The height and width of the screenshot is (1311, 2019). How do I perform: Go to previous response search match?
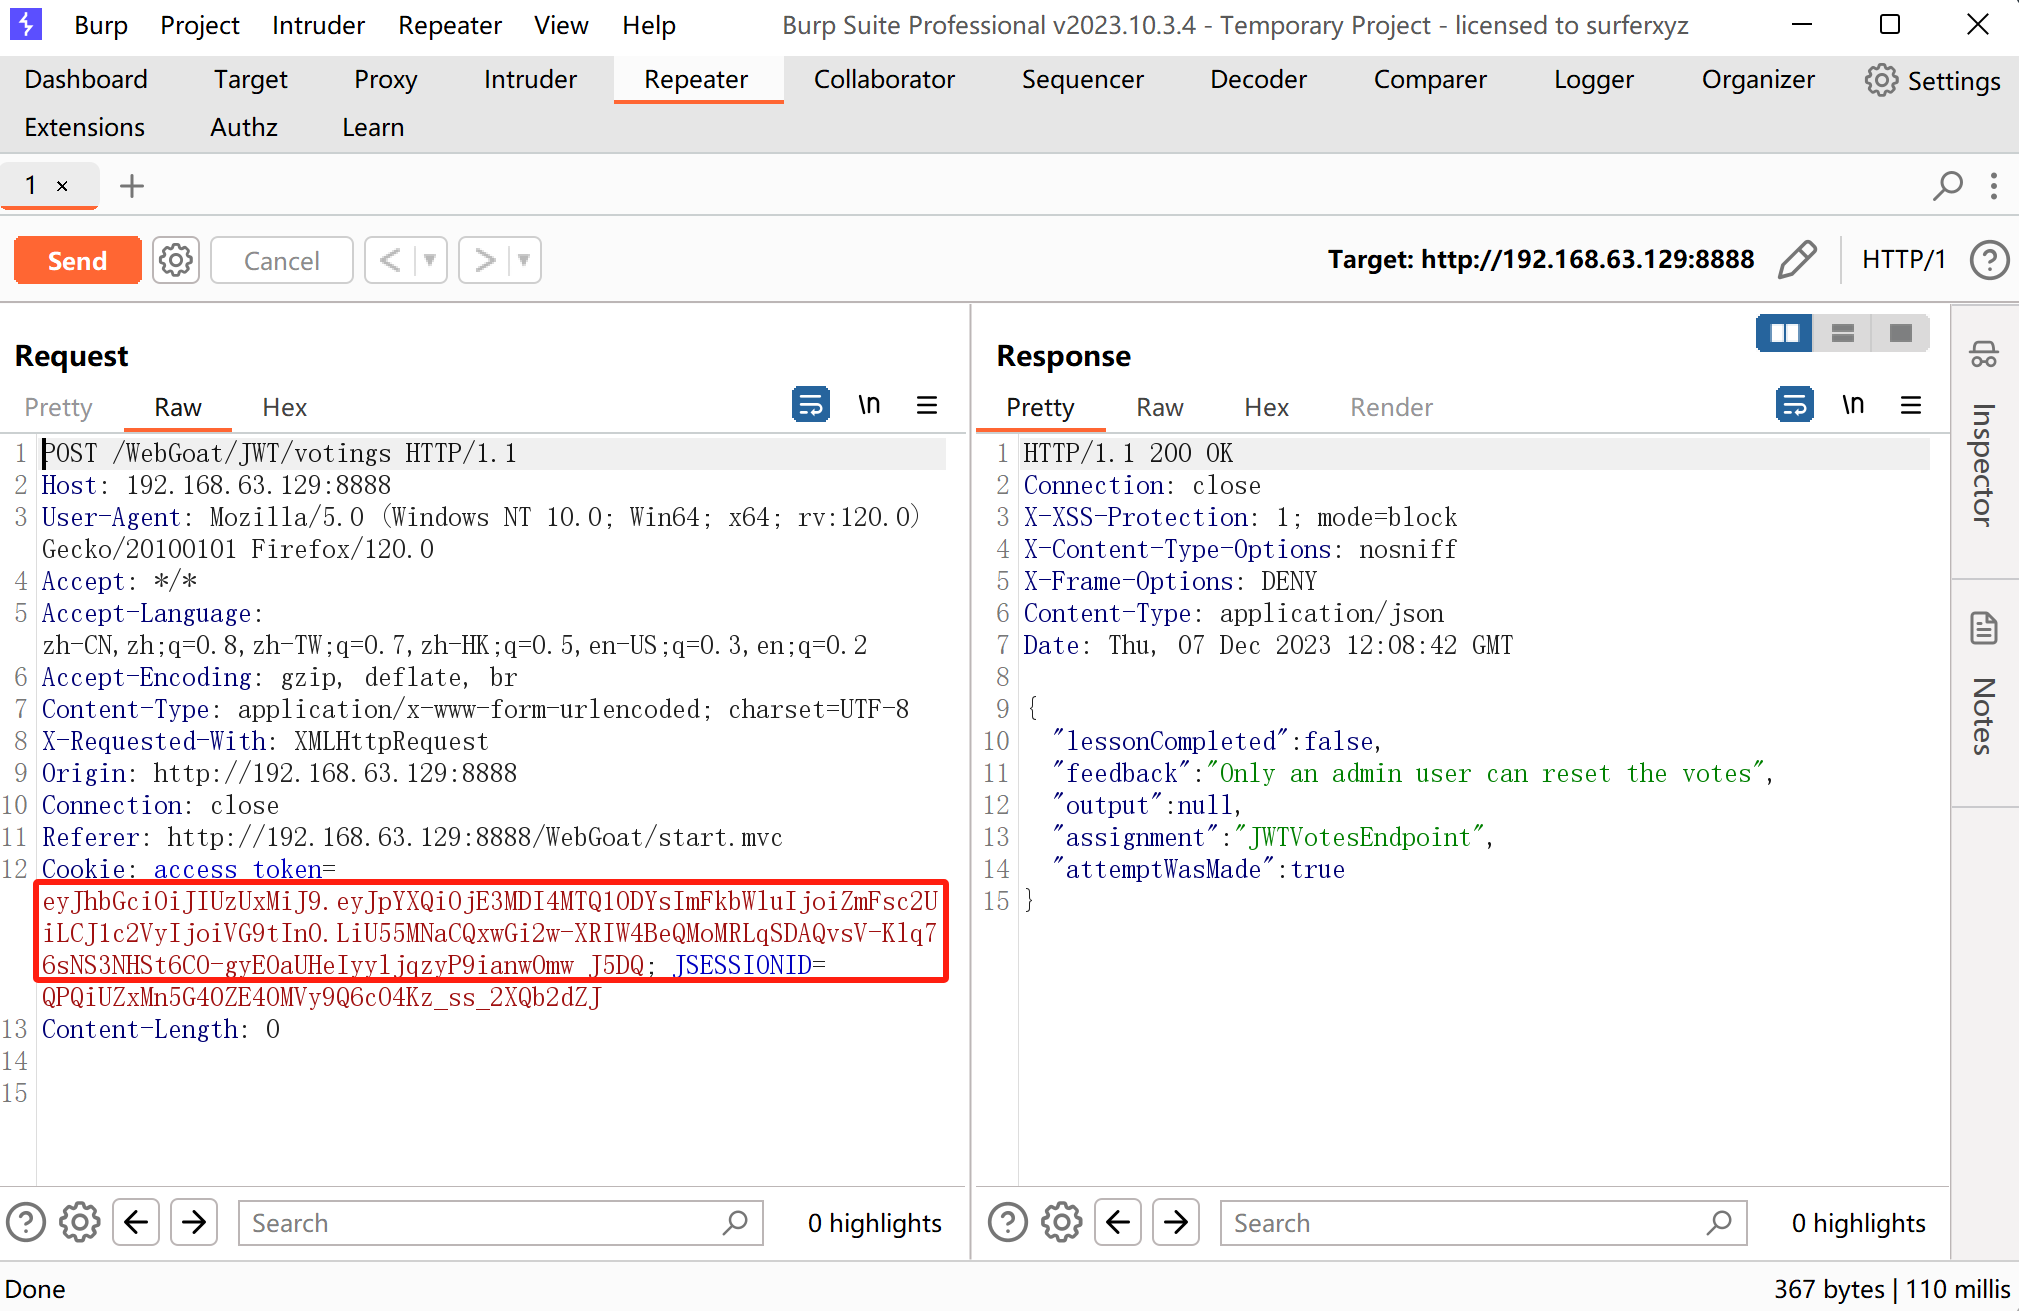[1118, 1222]
